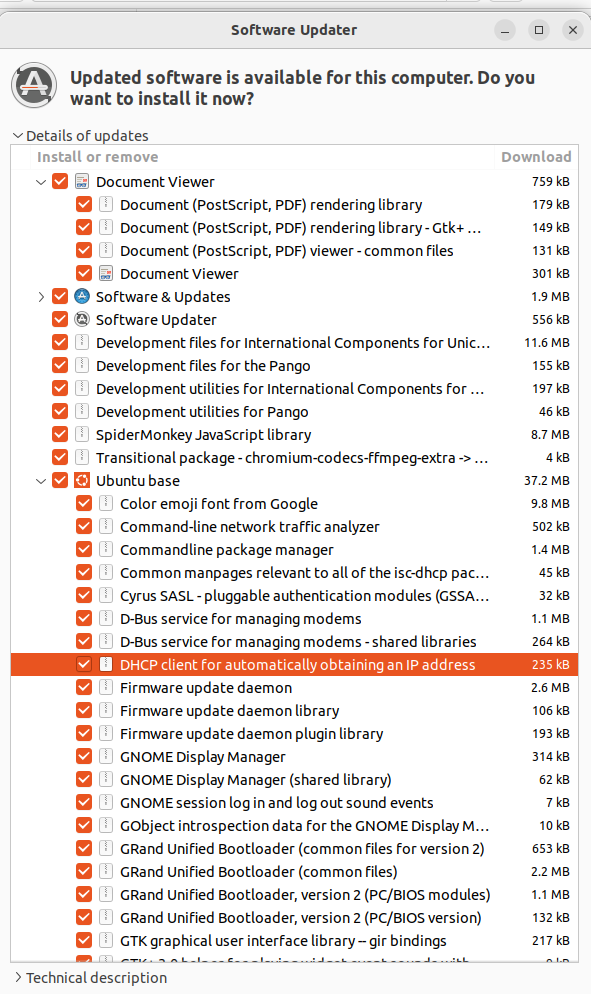Click package icon of Transitional package chromium-codecs row

(82, 457)
